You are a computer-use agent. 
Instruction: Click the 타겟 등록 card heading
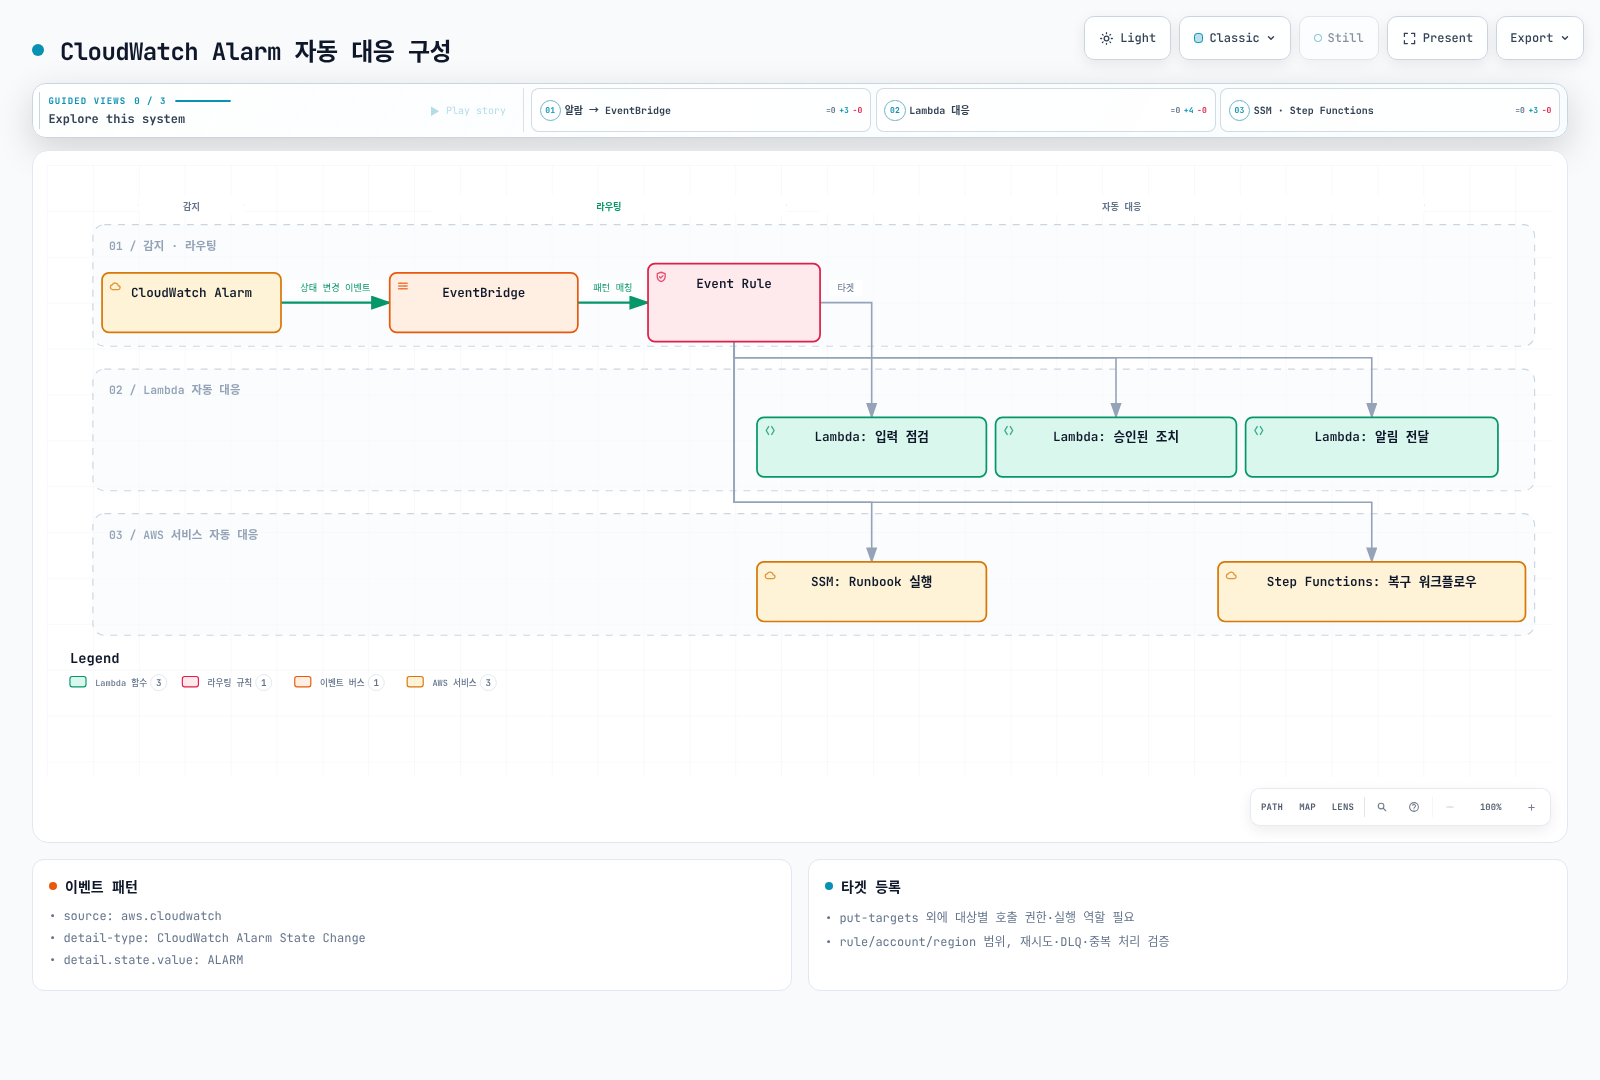click(x=871, y=887)
